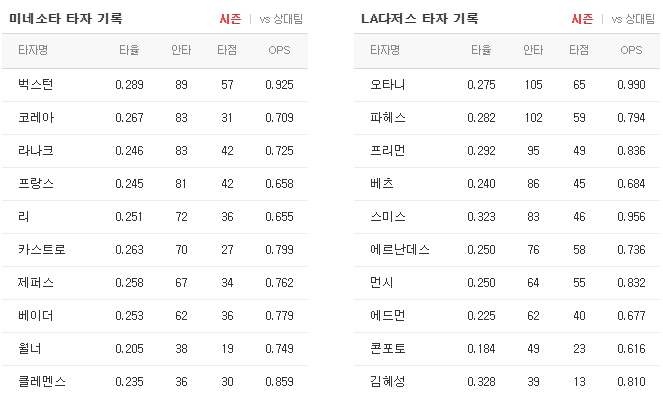Click OPS column header in Minnesota table
This screenshot has width=663, height=406.
point(279,50)
